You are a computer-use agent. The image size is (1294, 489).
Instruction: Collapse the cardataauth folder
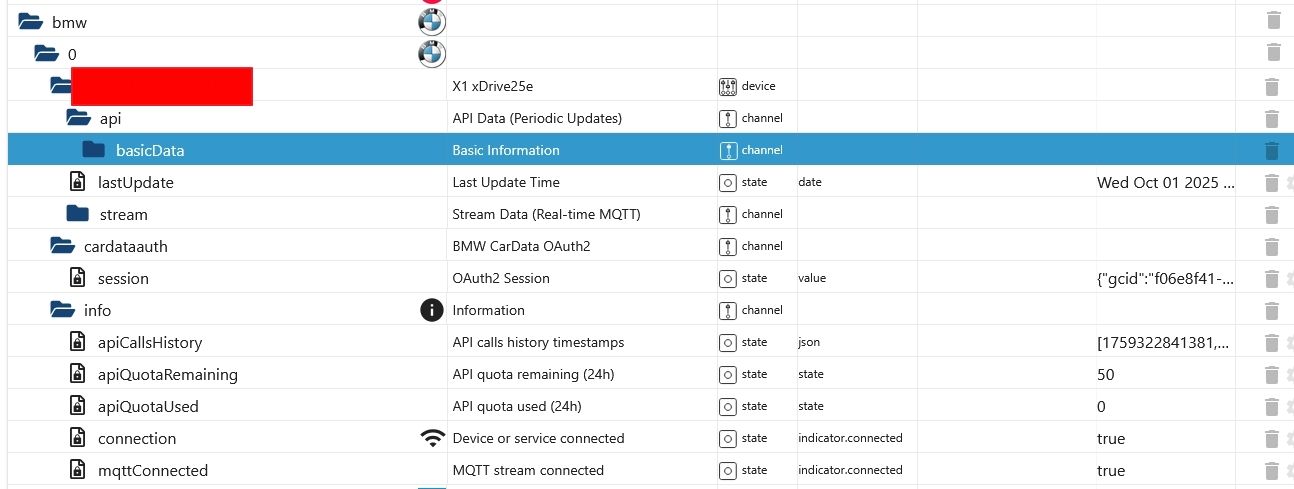point(62,246)
